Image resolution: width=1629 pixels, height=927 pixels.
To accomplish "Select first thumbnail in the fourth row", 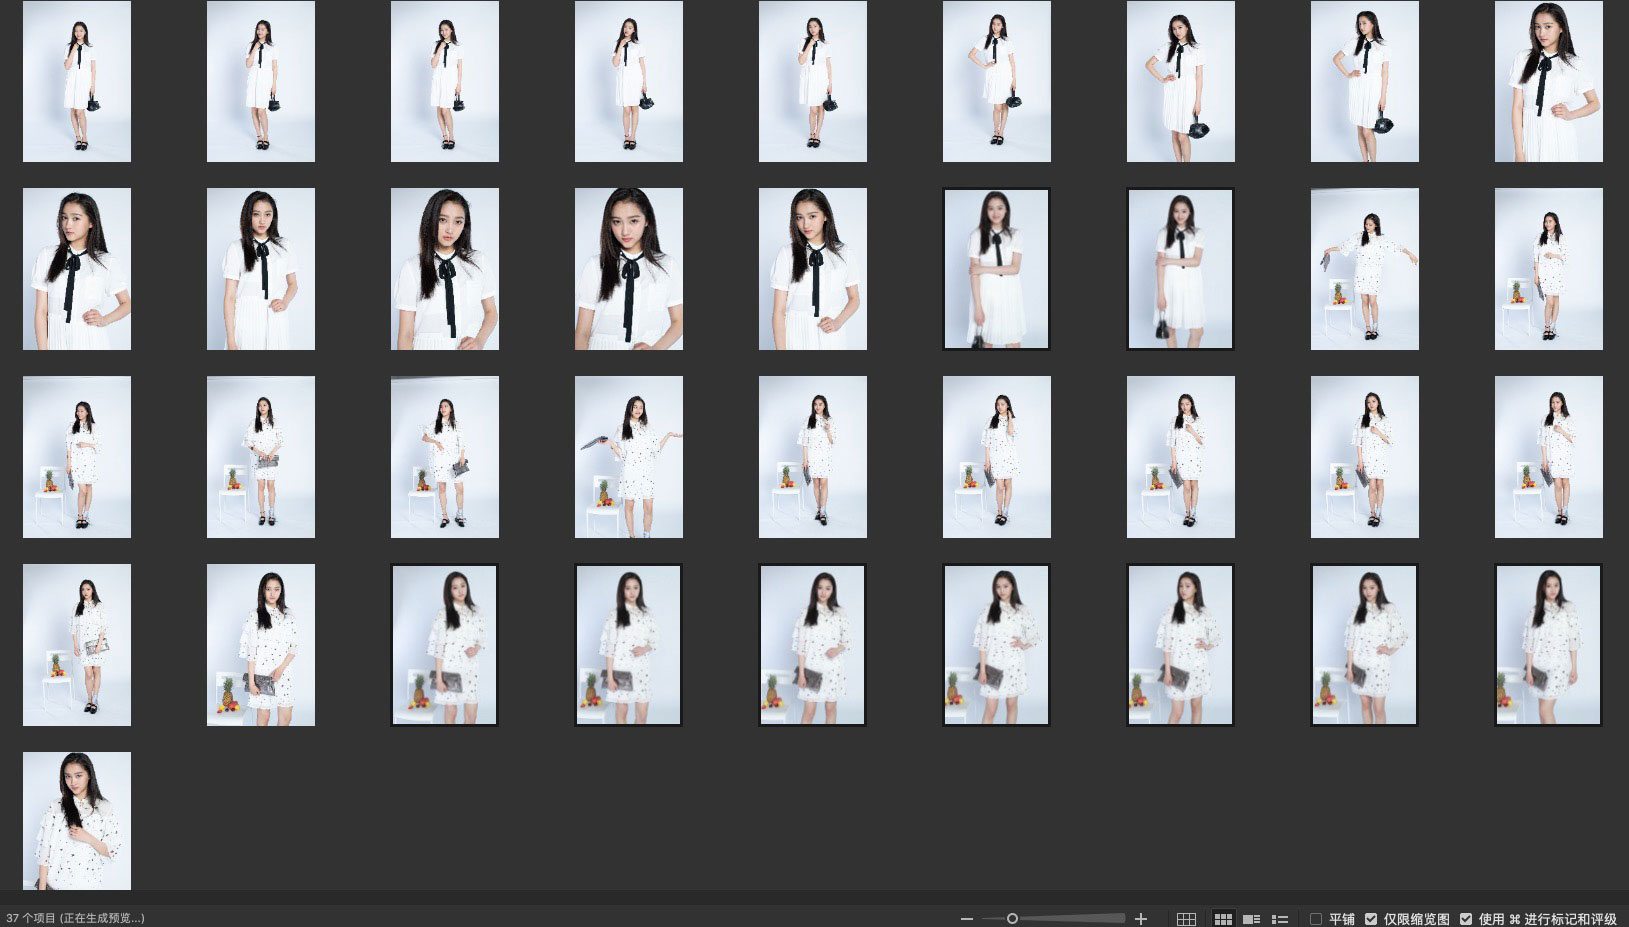I will coord(77,645).
